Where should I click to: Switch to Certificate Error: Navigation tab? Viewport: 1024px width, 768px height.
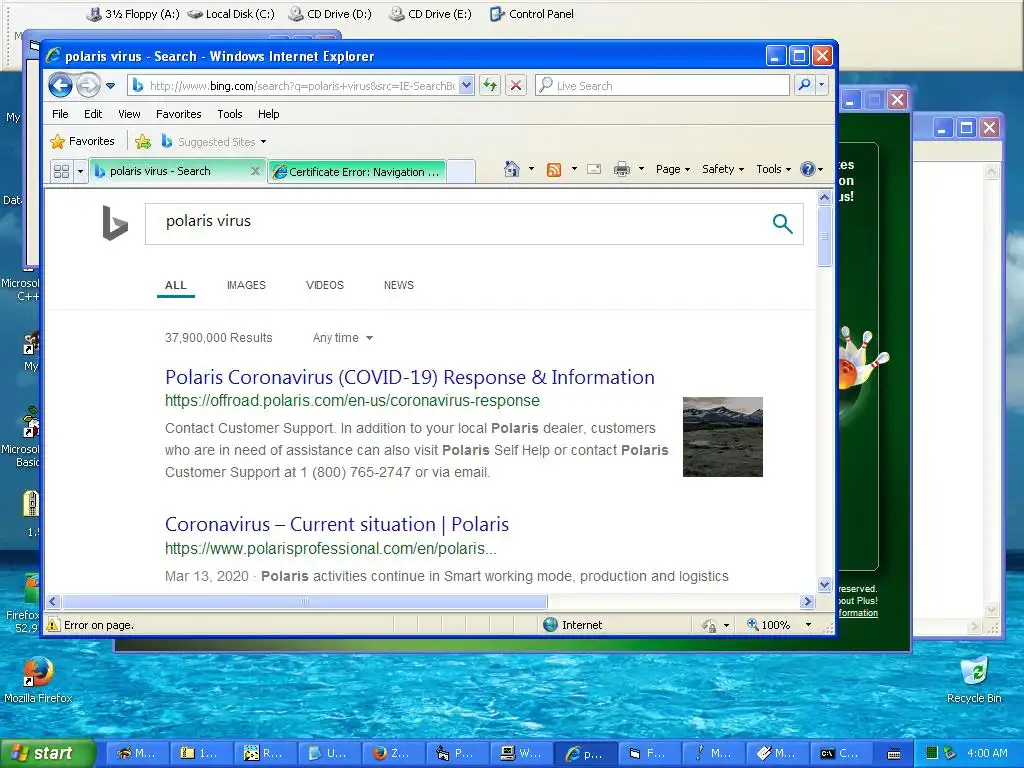(x=357, y=172)
